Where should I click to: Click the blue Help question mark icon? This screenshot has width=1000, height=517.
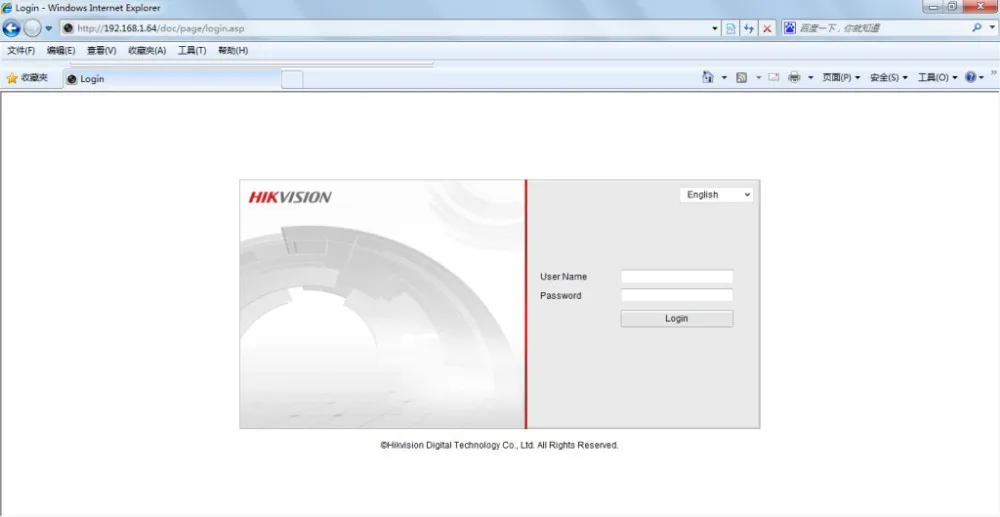971,78
